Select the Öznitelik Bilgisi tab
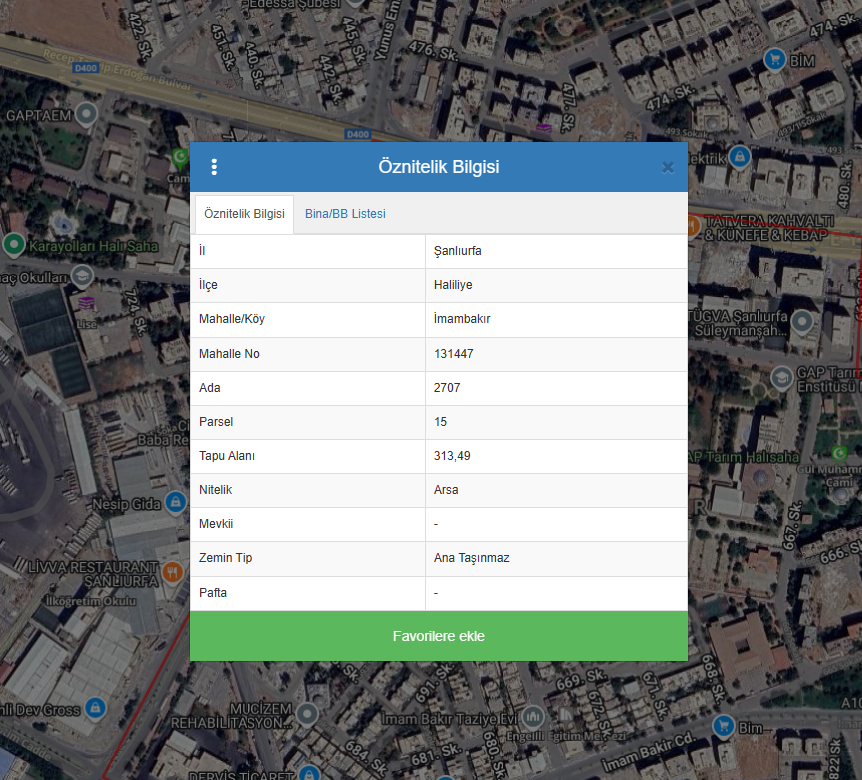Image resolution: width=862 pixels, height=780 pixels. click(244, 214)
